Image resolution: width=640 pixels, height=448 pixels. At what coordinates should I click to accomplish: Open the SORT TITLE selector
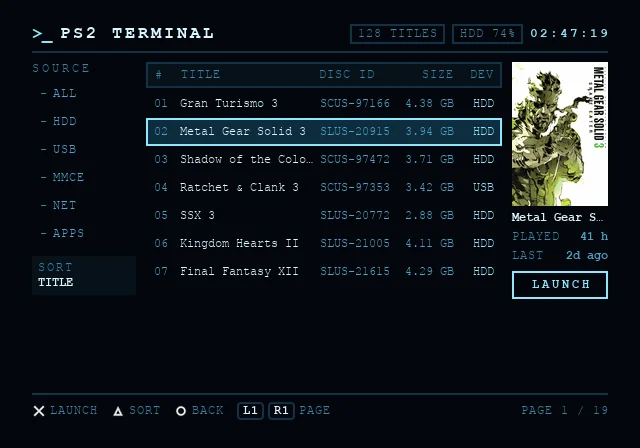pos(84,275)
